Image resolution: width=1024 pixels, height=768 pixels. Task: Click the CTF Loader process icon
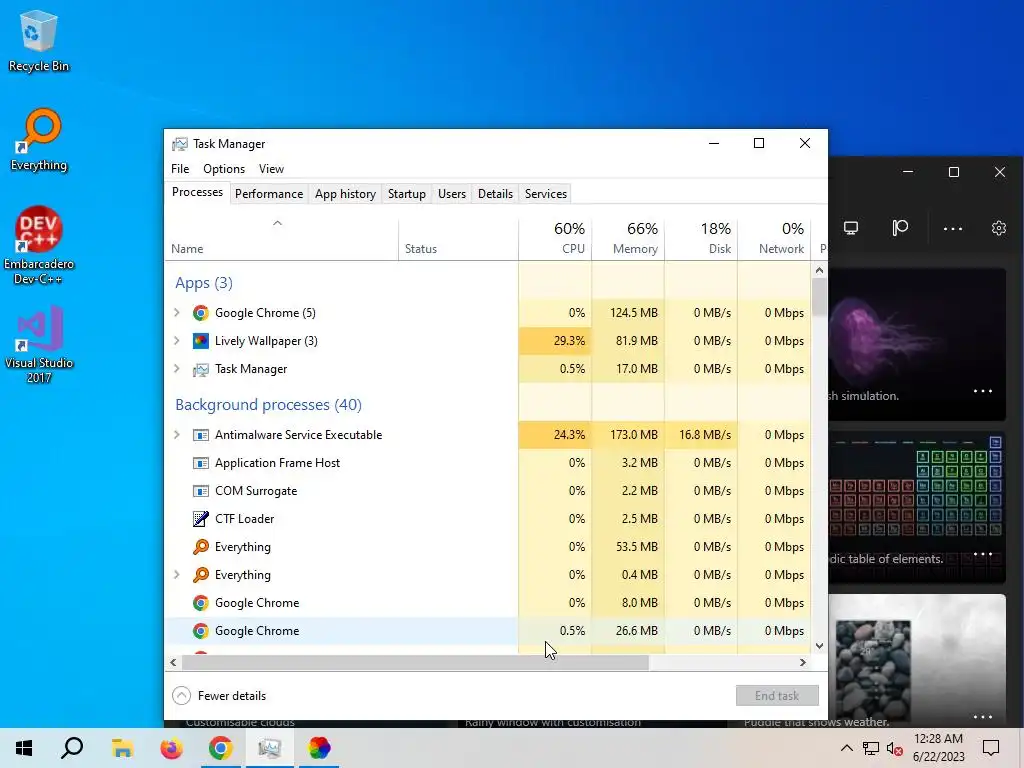(200, 519)
